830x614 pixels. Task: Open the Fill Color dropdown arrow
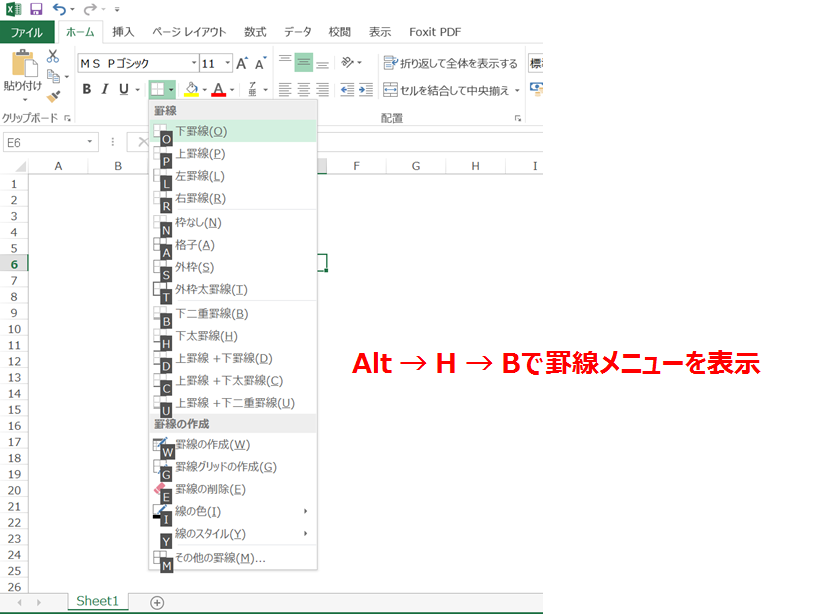coord(205,90)
